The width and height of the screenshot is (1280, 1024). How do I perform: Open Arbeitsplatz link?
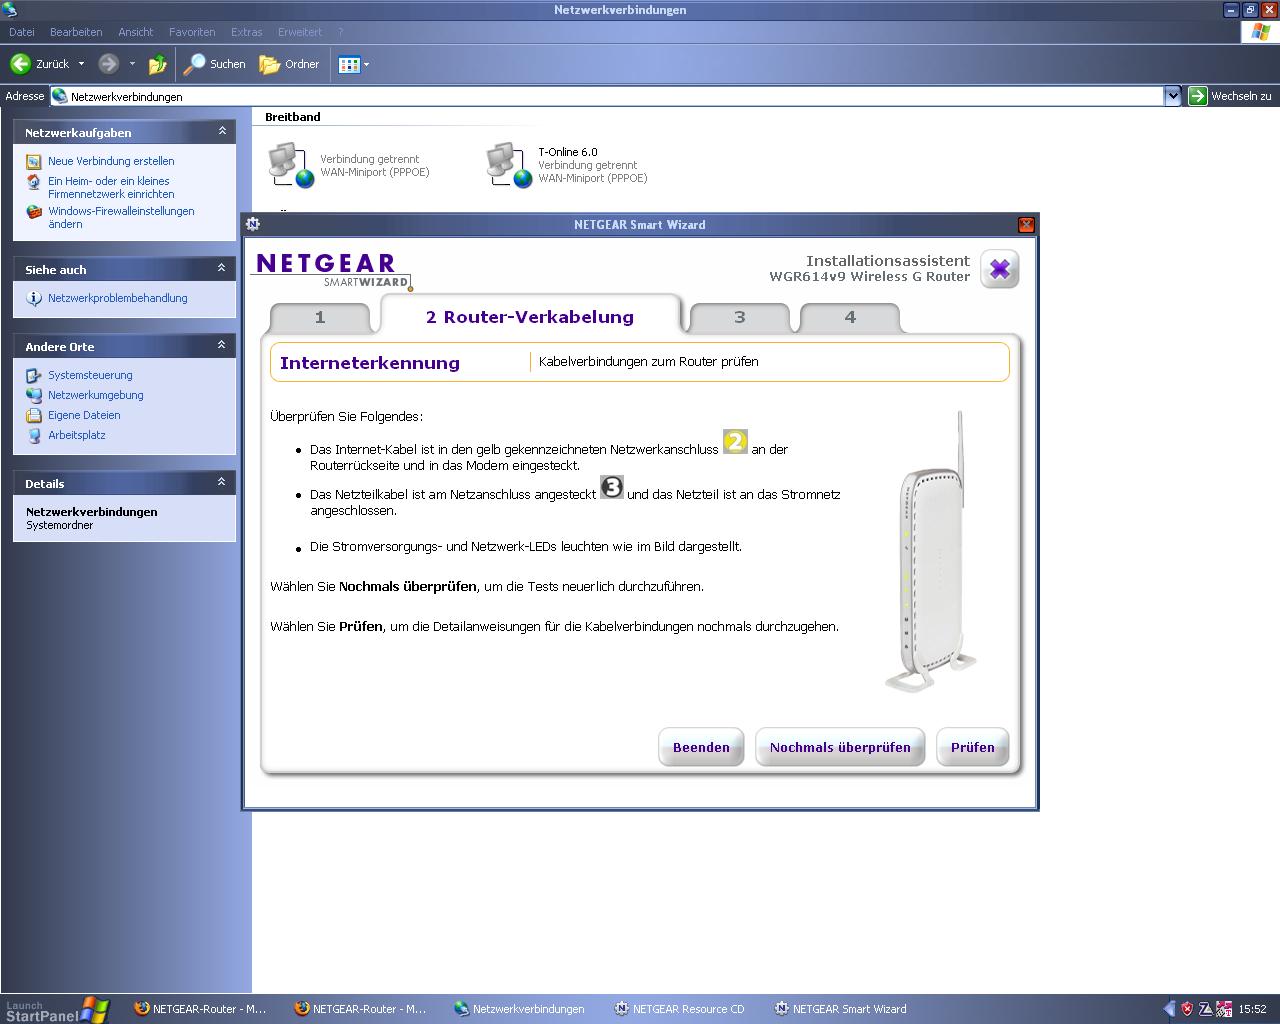point(77,435)
